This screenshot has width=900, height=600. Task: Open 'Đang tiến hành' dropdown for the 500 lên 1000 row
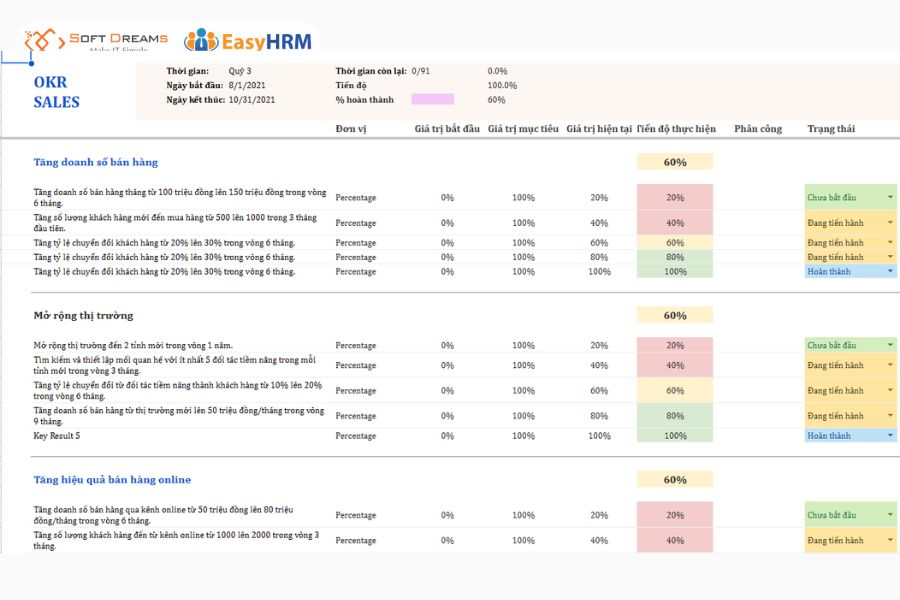point(890,222)
